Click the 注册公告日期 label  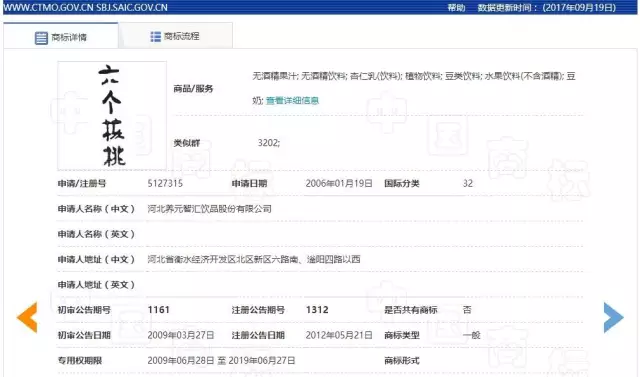click(258, 335)
